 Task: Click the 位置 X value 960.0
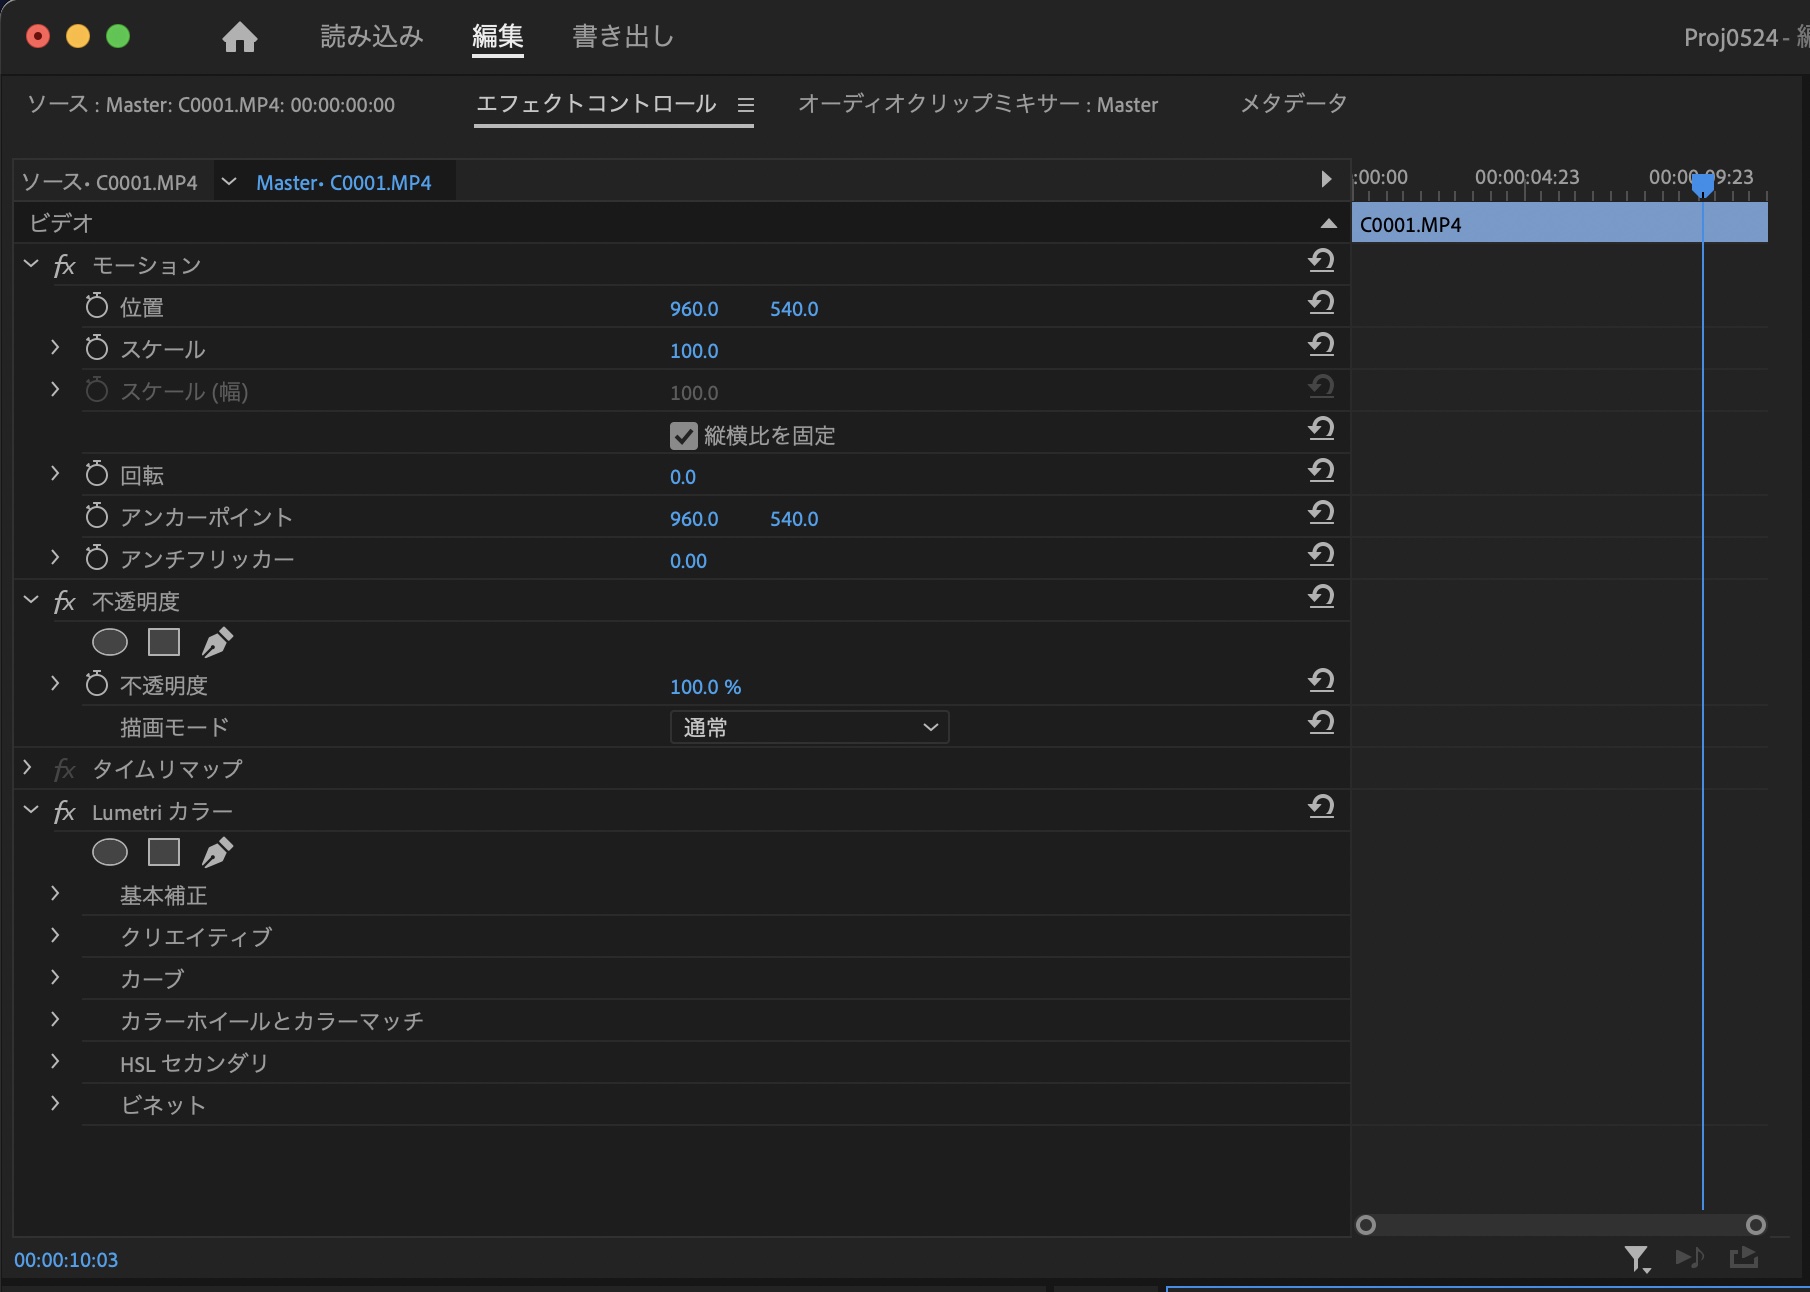(694, 309)
